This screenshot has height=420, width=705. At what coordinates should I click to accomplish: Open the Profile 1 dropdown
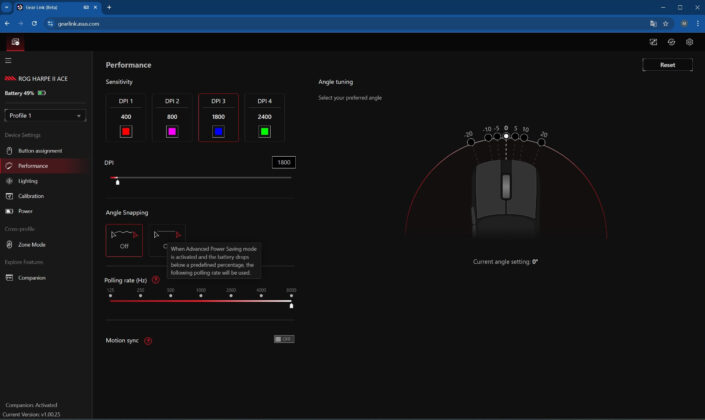[45, 116]
